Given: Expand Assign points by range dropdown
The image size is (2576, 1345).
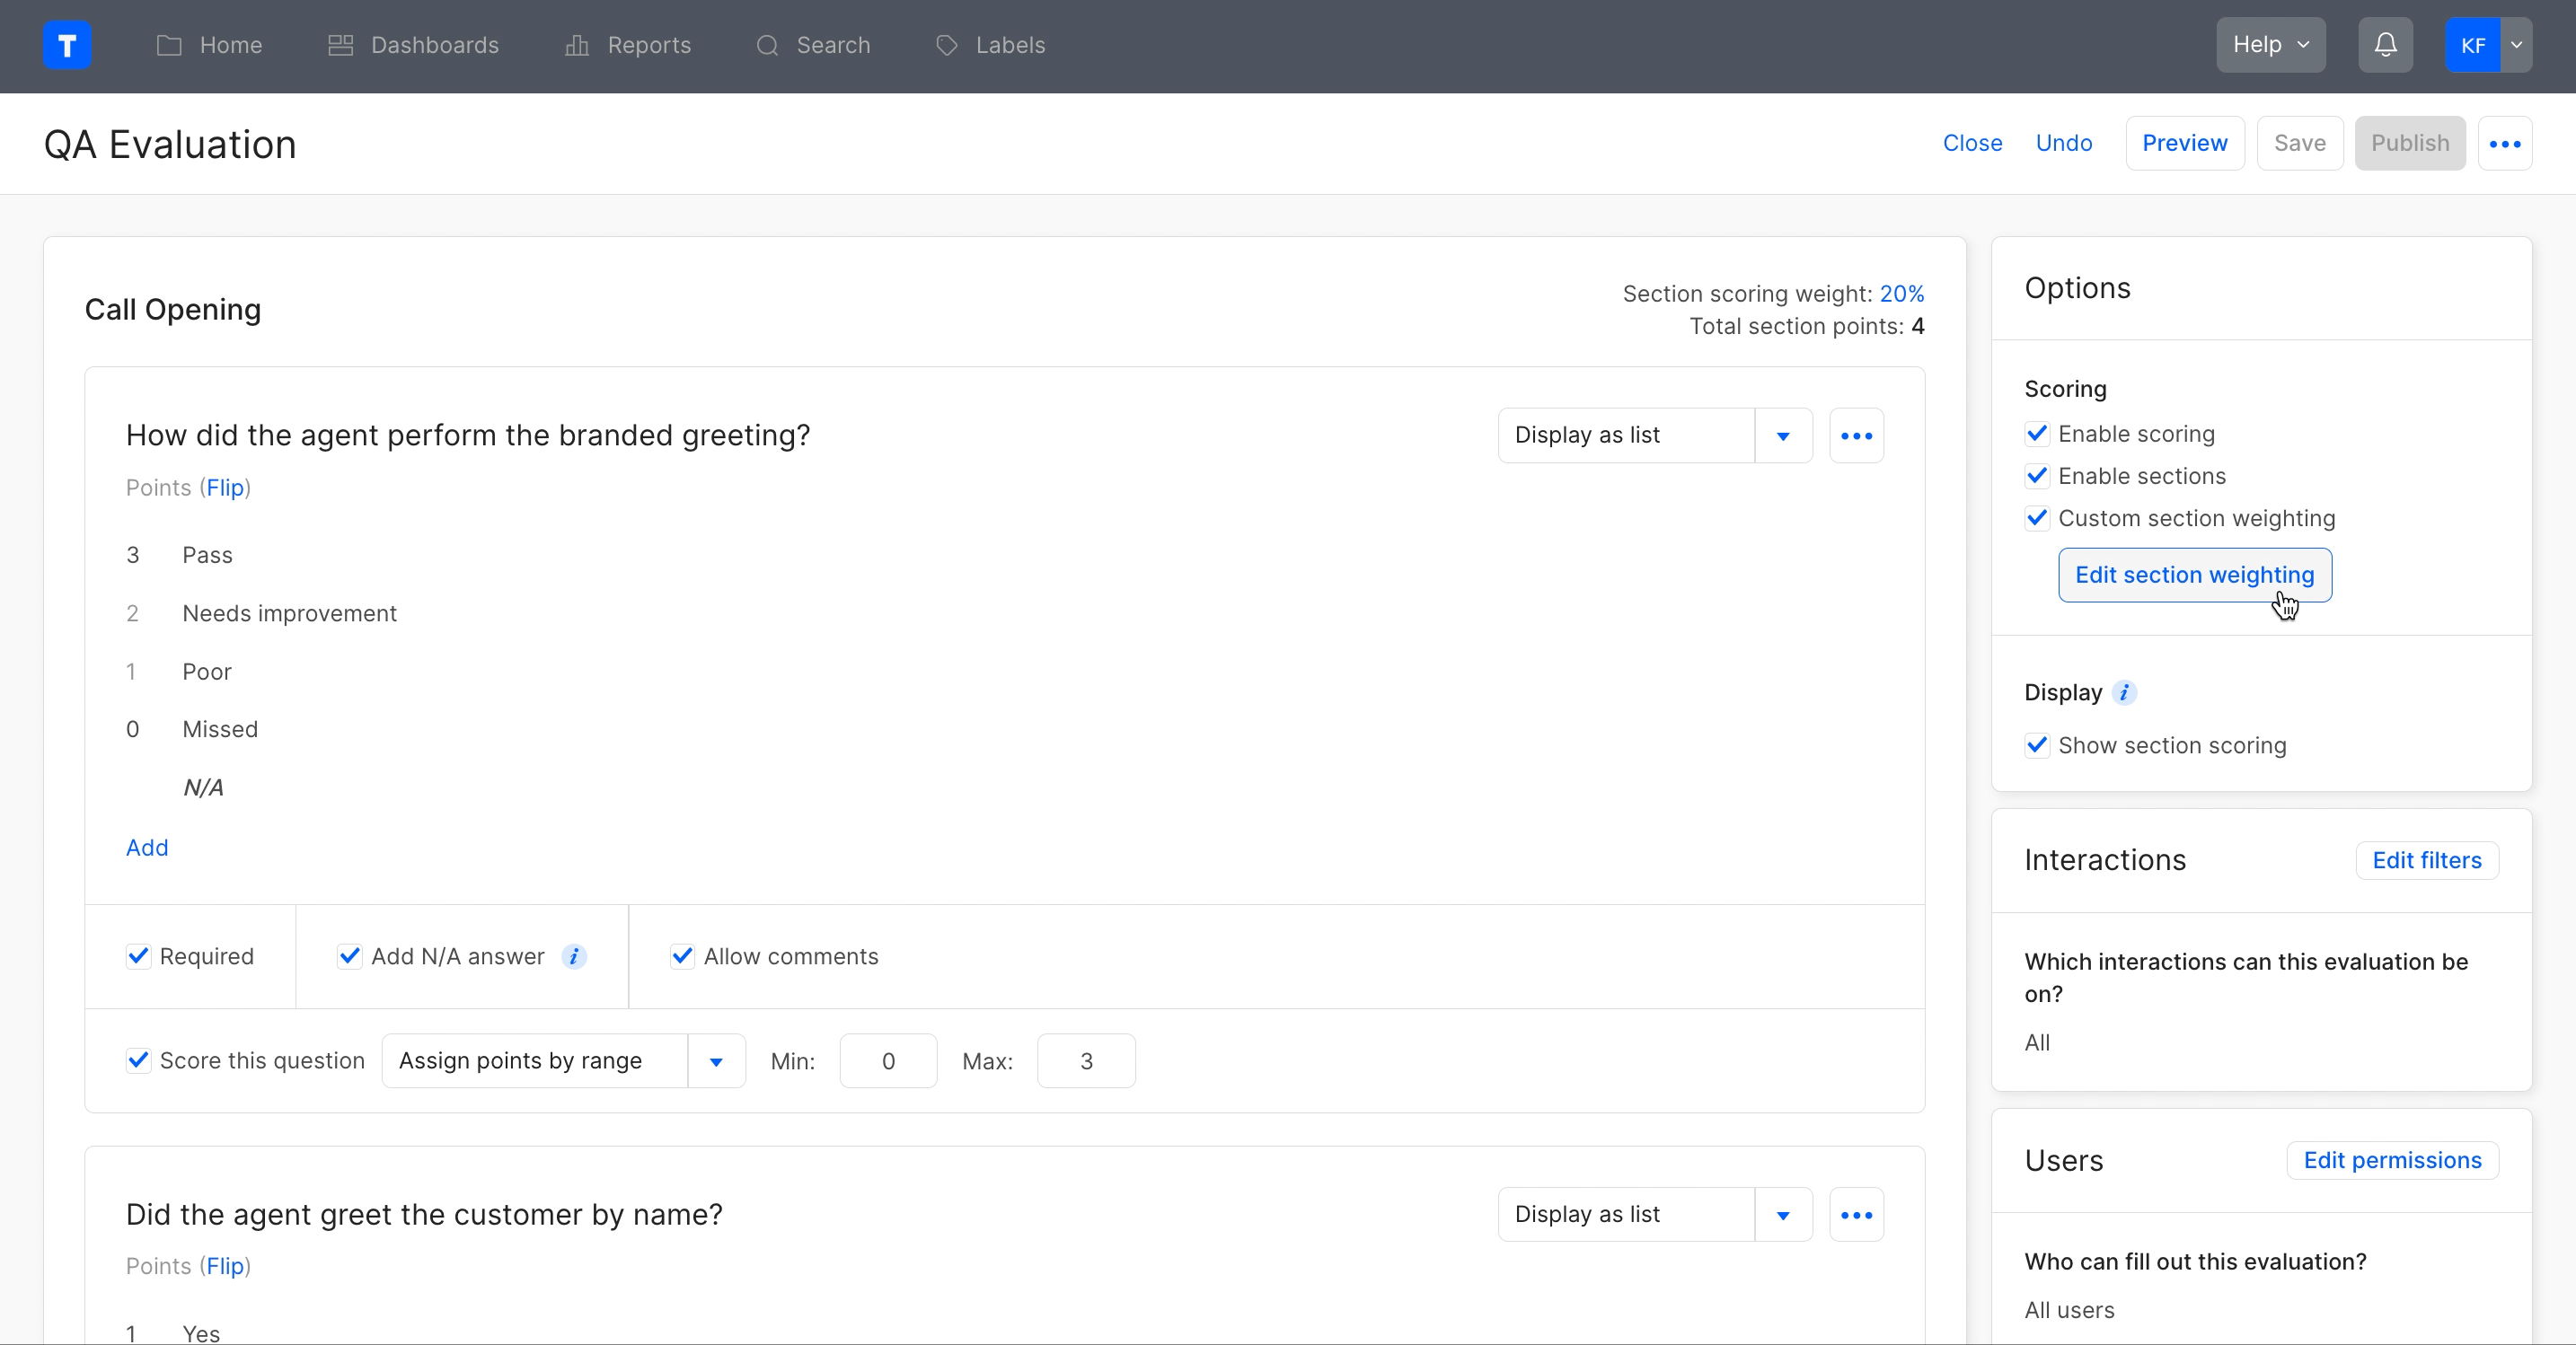Looking at the screenshot, I should pos(716,1062).
